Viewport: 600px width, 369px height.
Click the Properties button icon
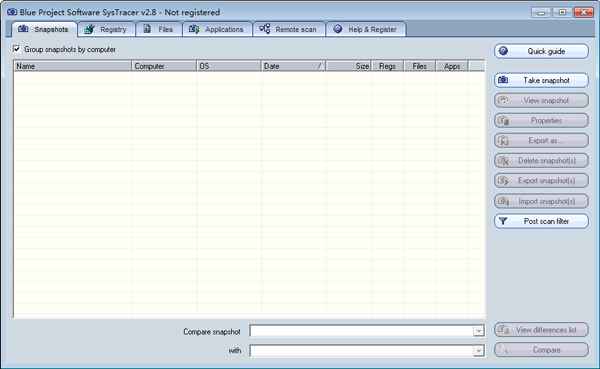[x=503, y=121]
